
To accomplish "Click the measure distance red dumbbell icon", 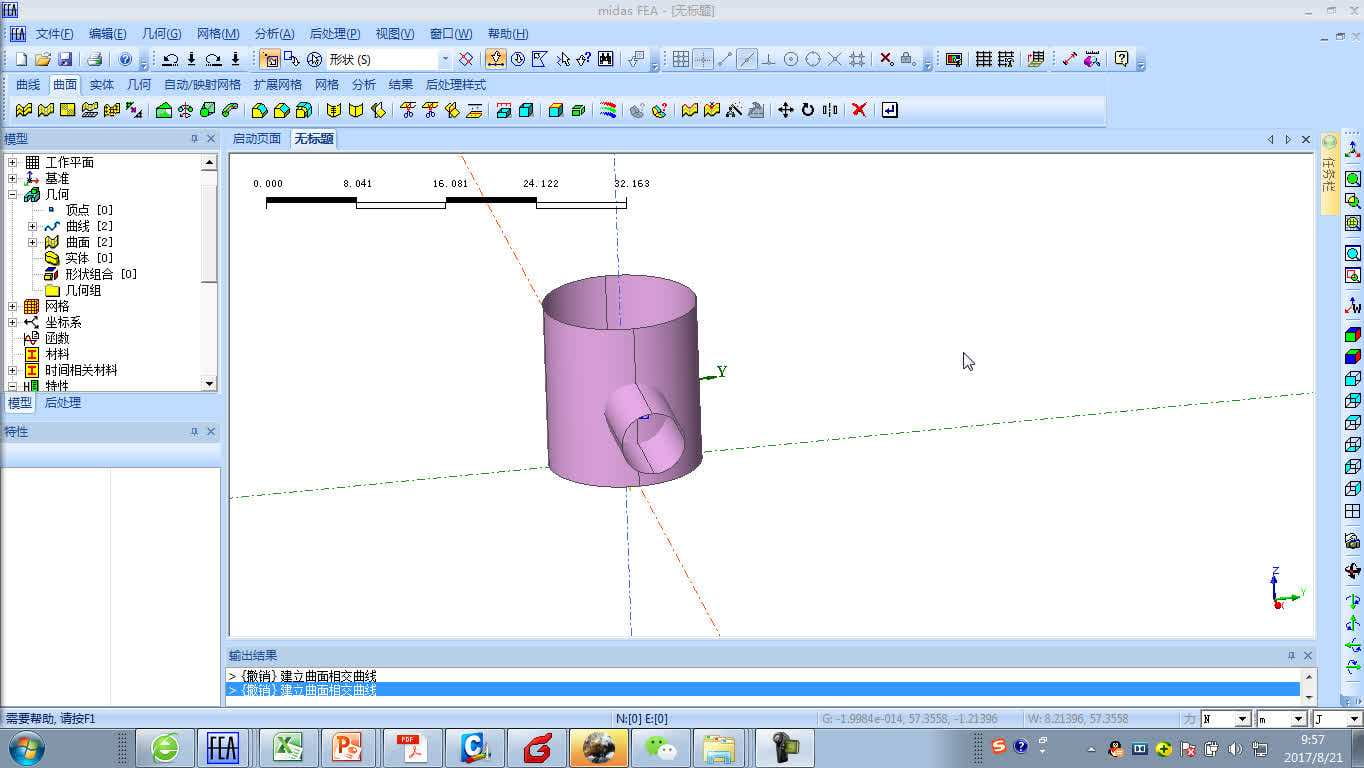I will tap(1069, 60).
